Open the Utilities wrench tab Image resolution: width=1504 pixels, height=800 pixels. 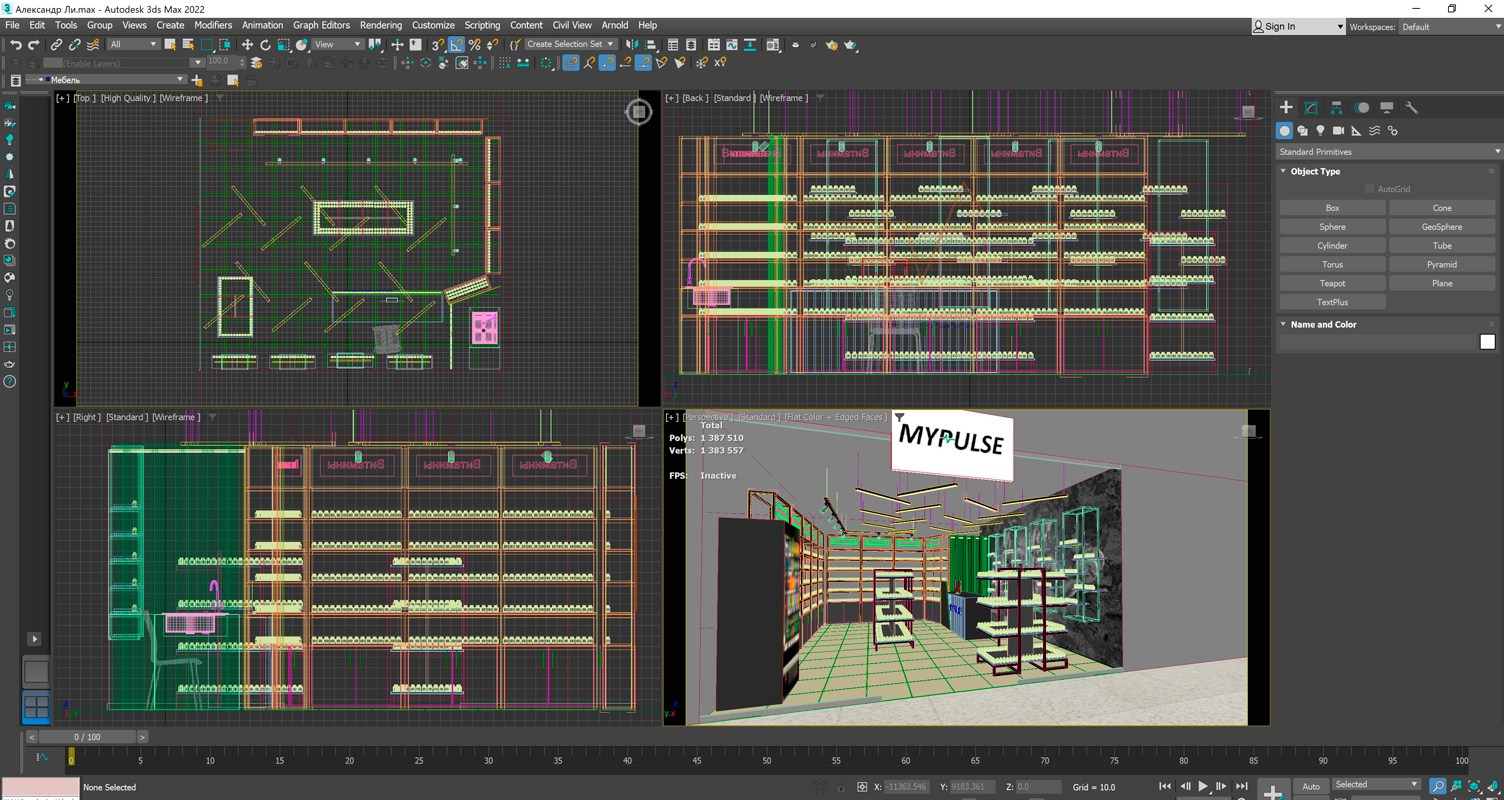click(x=1412, y=108)
